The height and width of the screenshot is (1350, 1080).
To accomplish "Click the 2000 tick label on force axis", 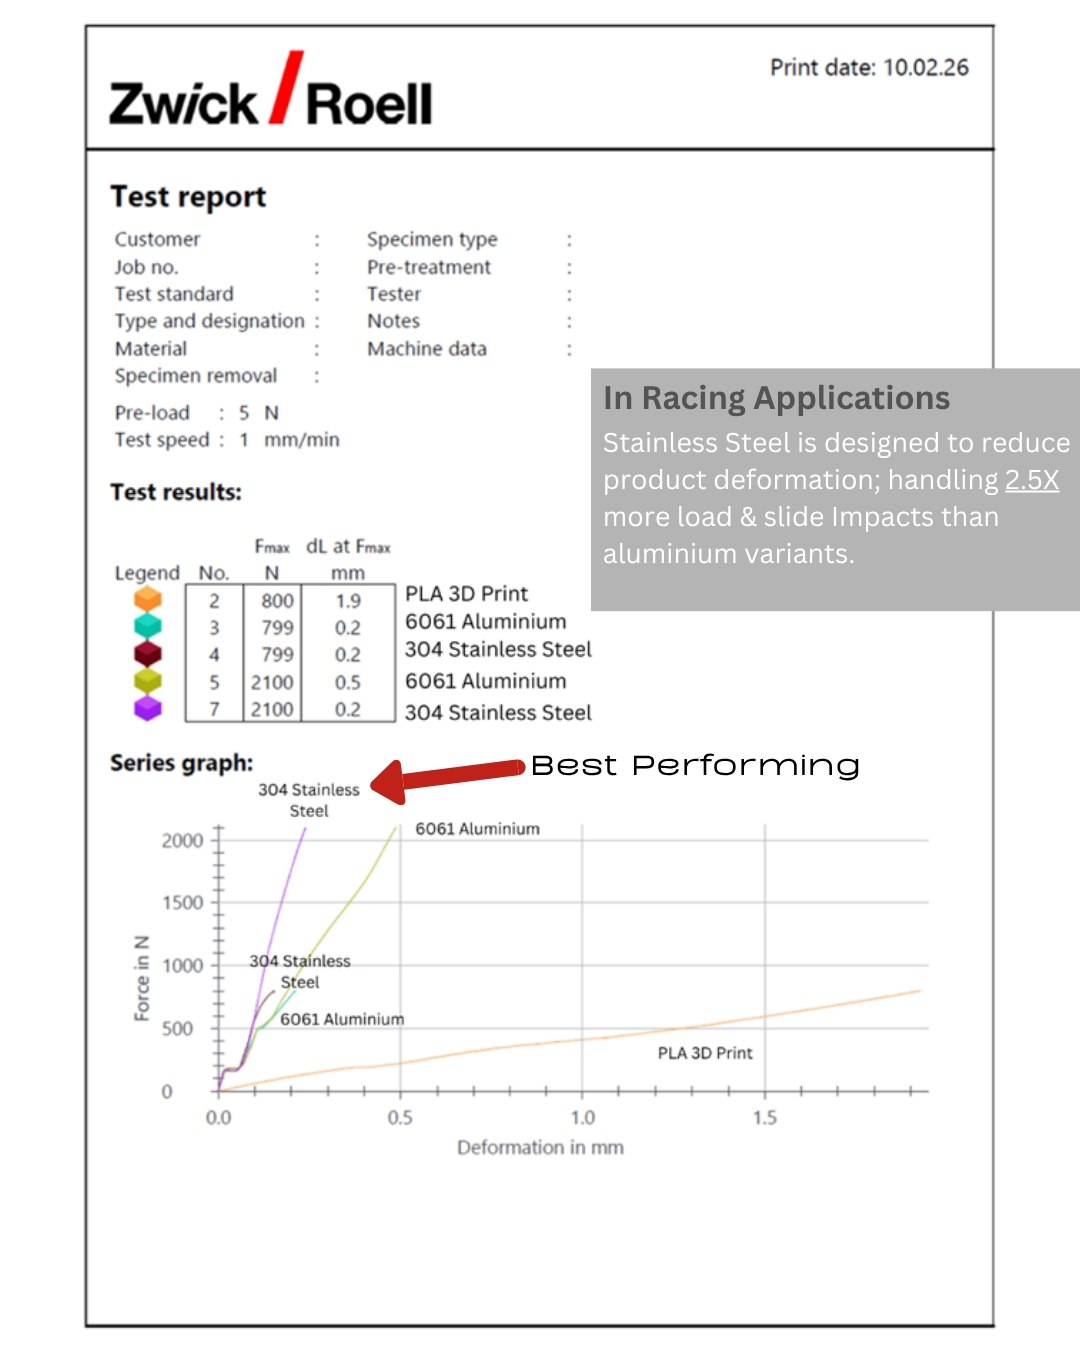I will pos(182,841).
